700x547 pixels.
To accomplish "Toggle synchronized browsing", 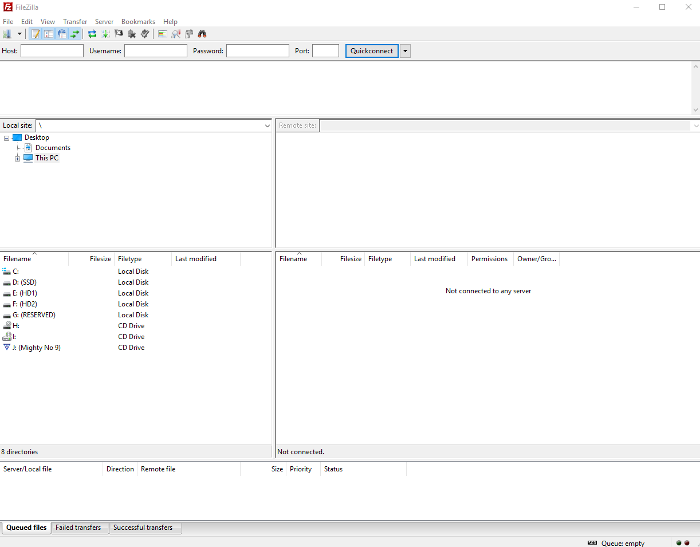I will coord(189,34).
